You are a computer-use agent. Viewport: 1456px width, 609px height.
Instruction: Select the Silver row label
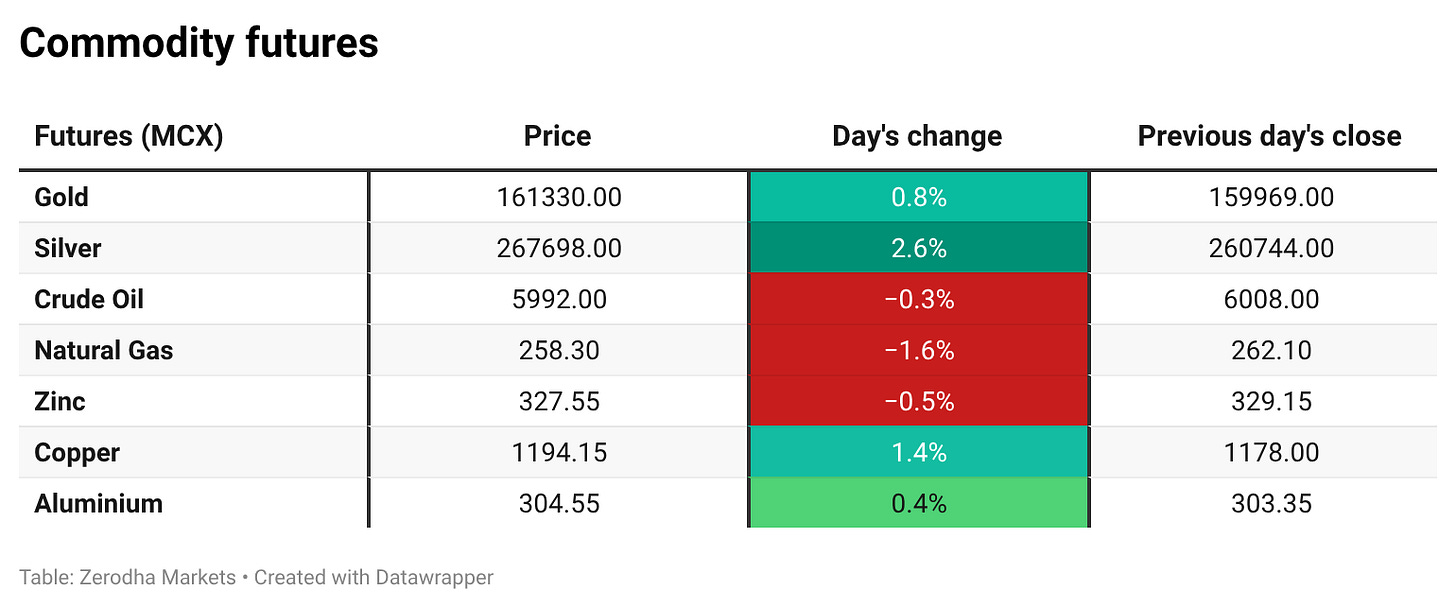click(x=68, y=248)
